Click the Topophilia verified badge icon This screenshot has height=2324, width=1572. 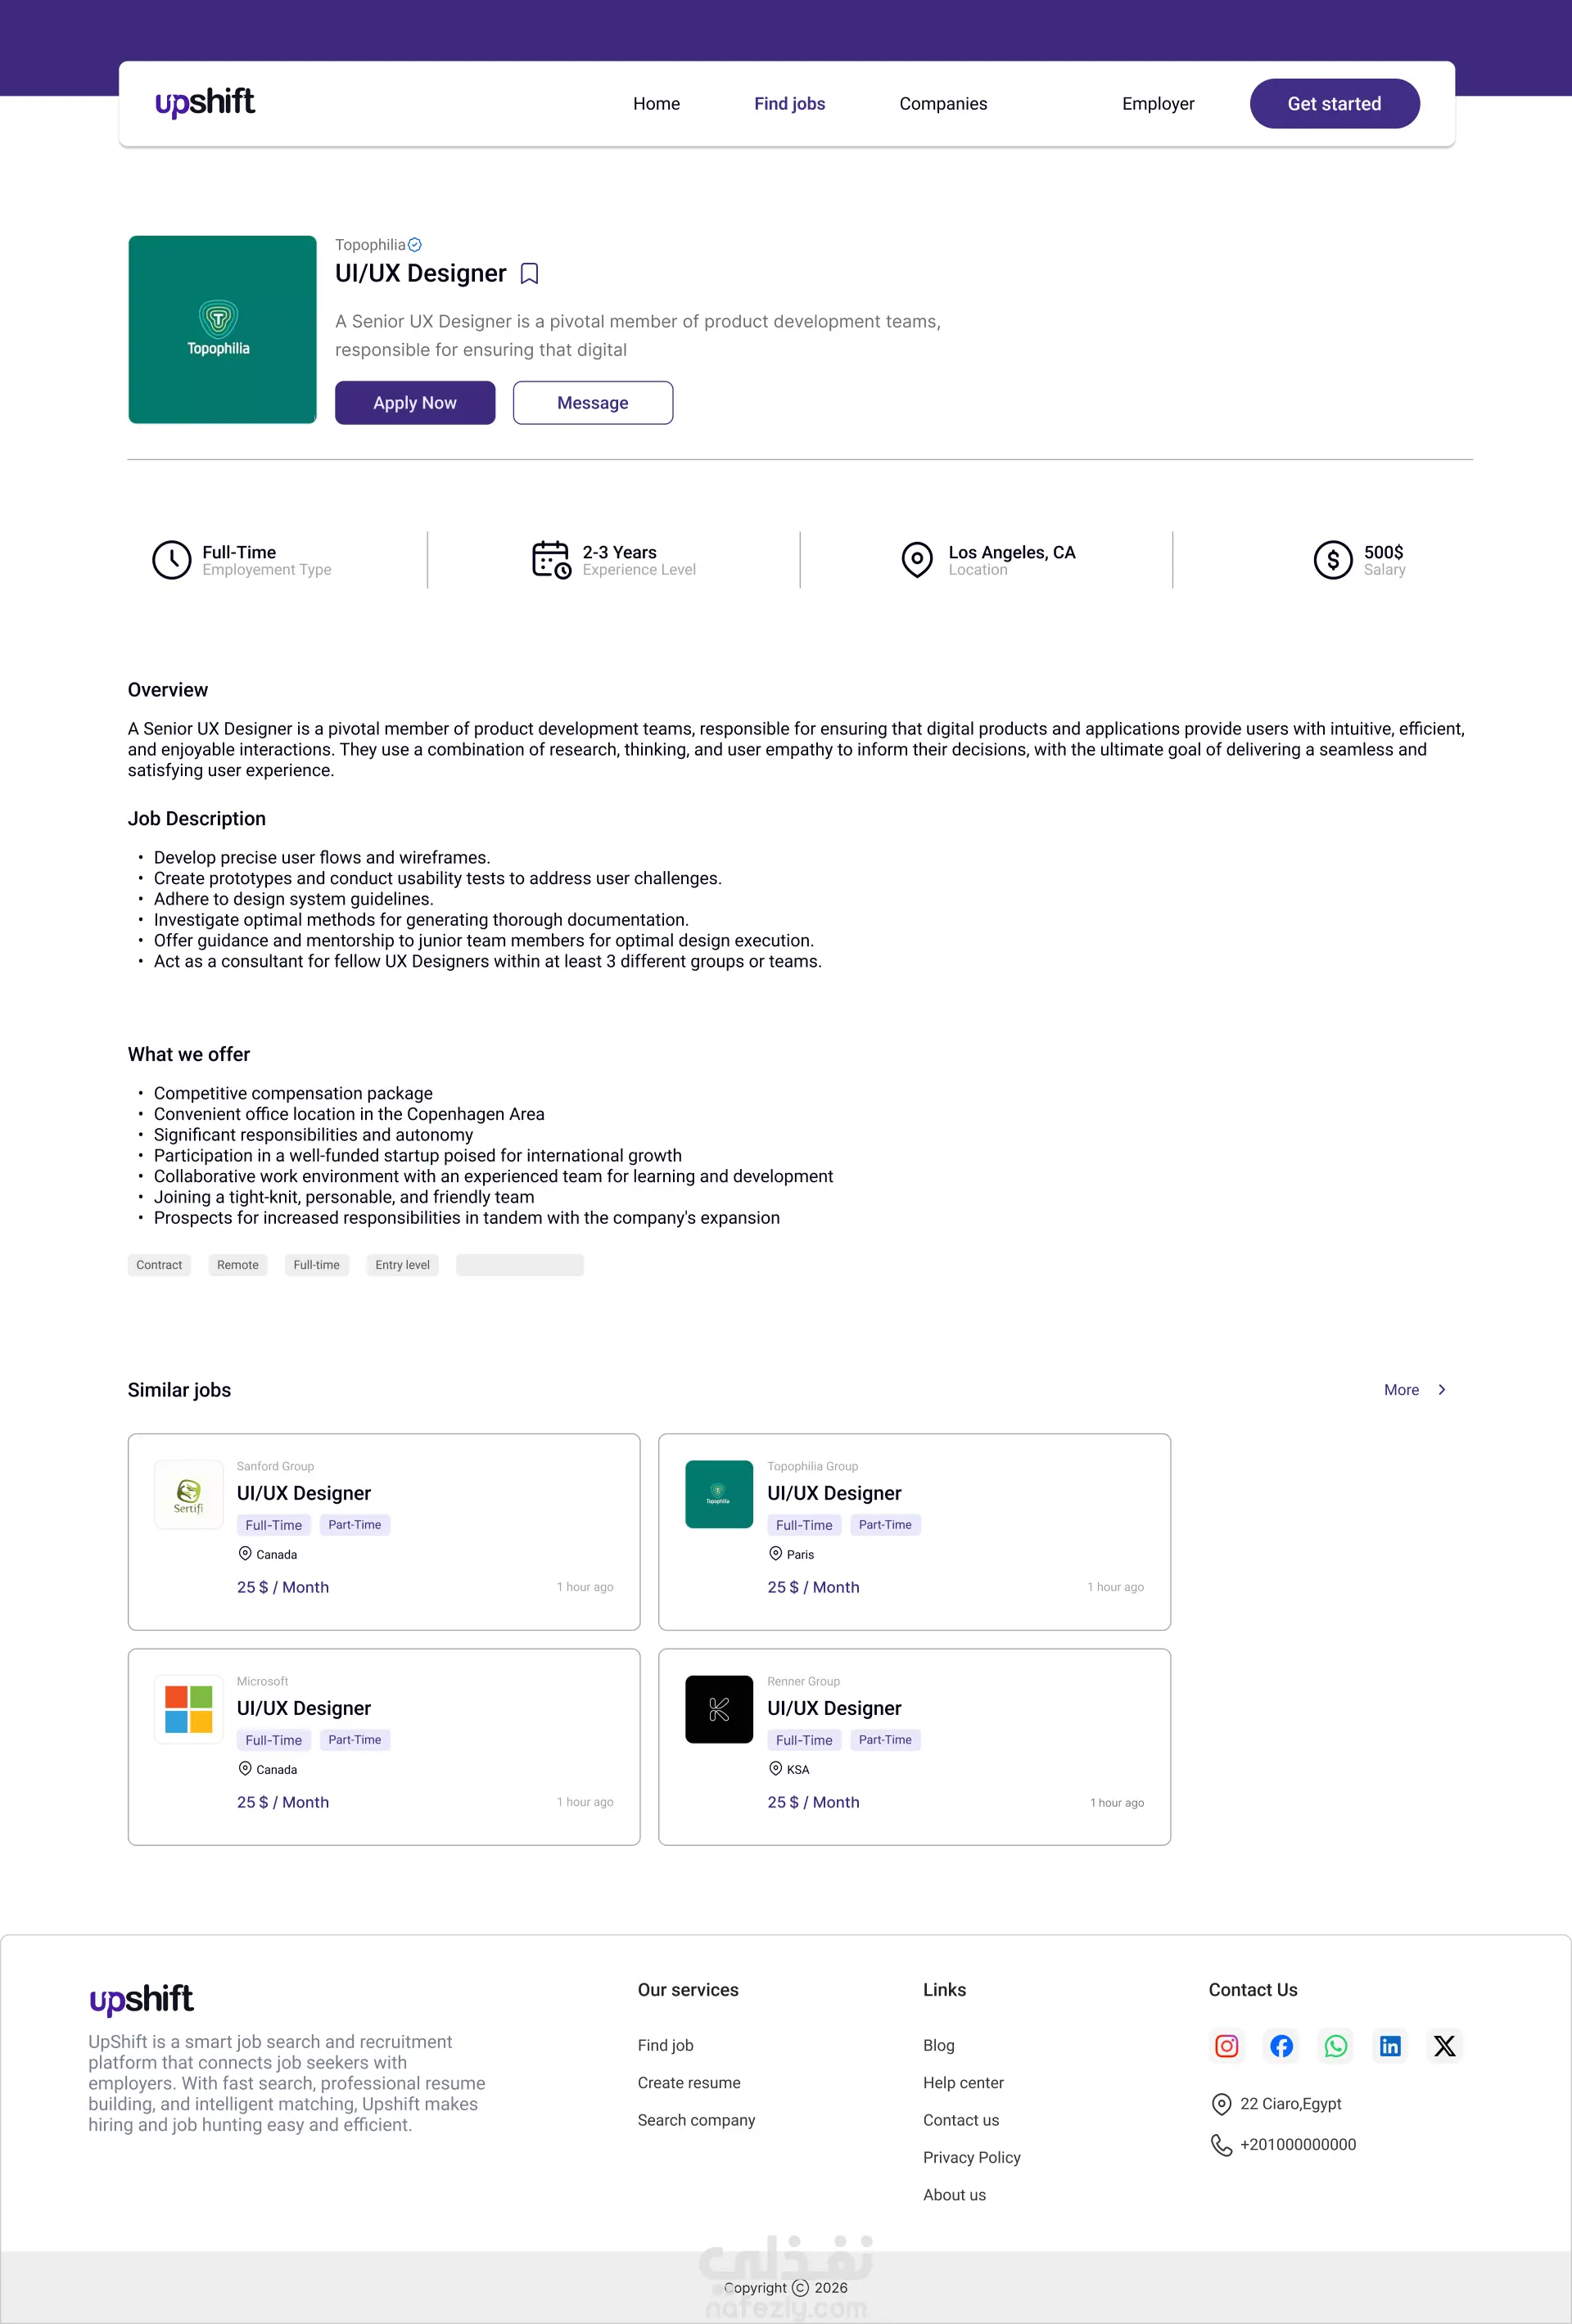coord(415,245)
